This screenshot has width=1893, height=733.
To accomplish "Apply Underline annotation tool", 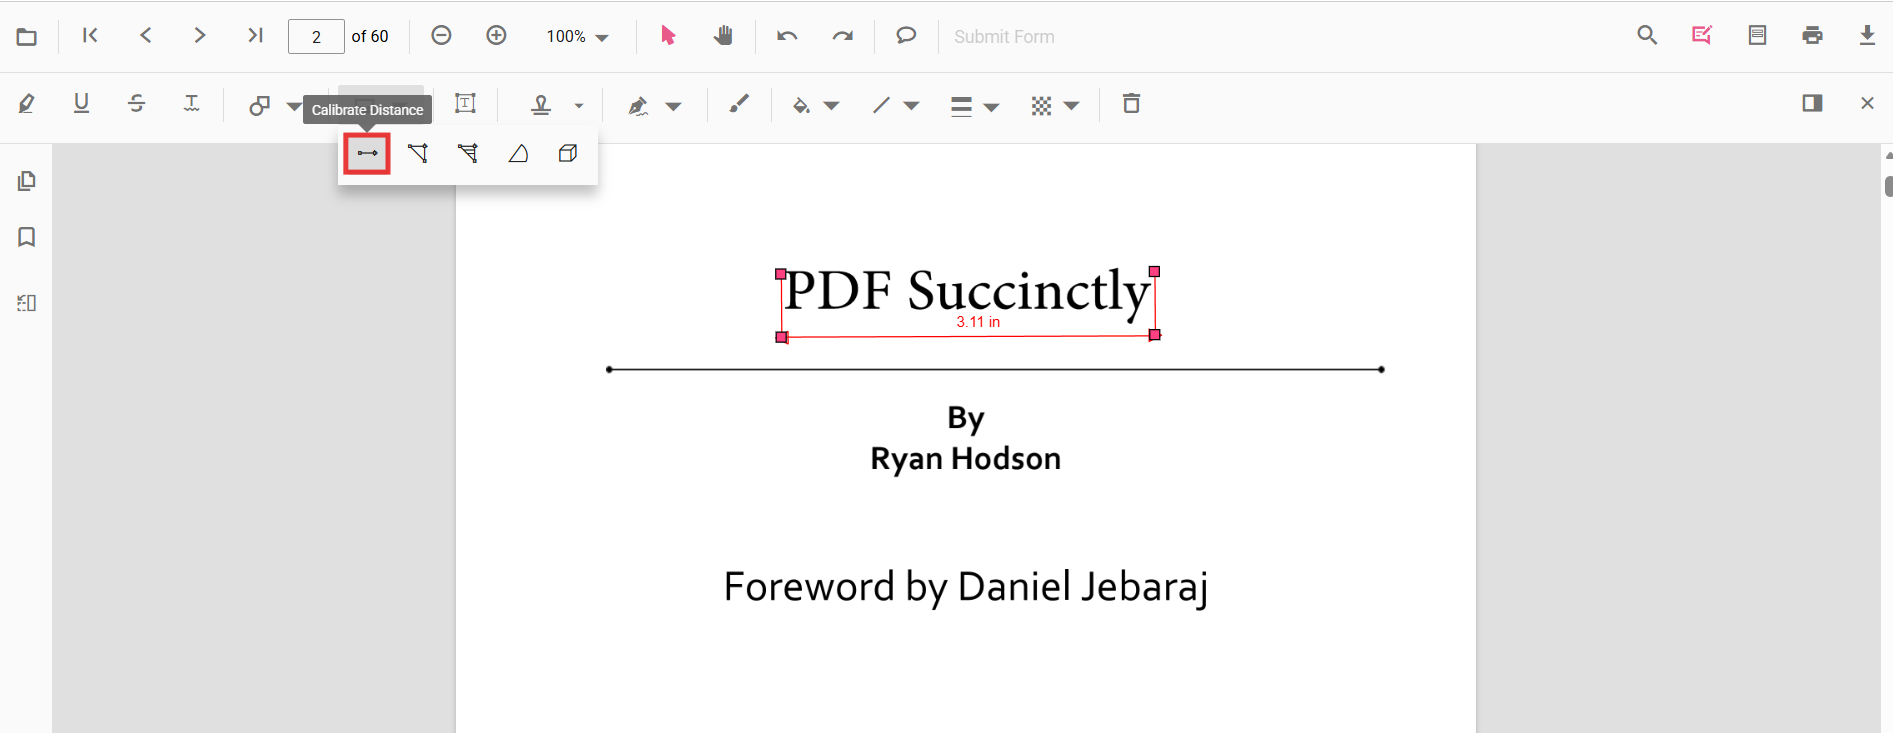I will [x=82, y=104].
